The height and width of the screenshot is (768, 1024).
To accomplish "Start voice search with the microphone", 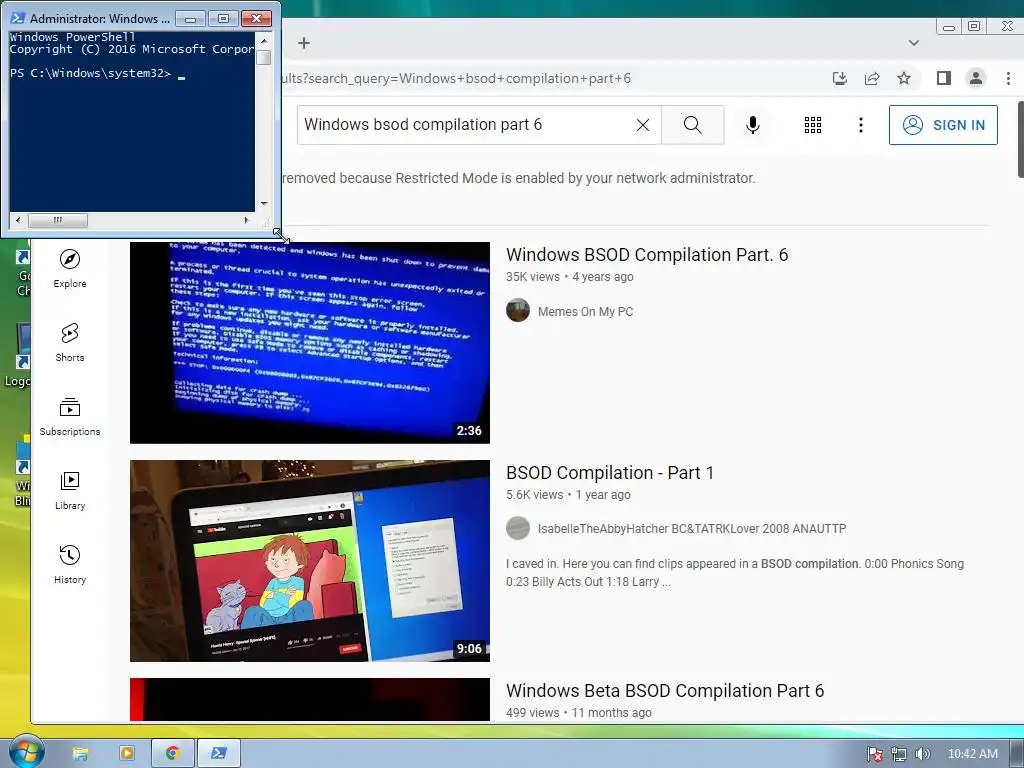I will (752, 125).
